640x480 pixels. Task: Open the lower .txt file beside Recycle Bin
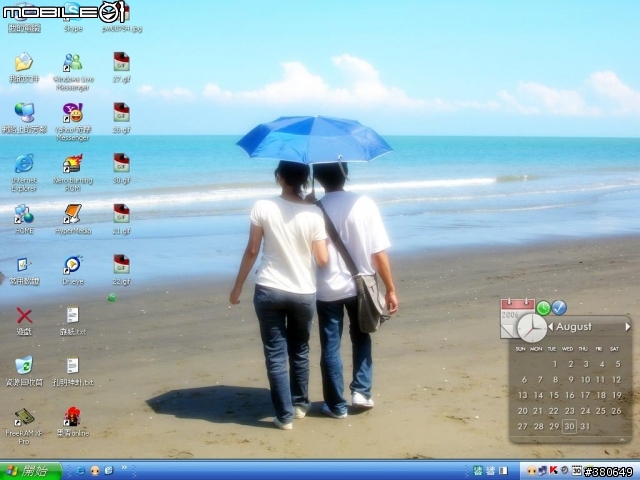(x=73, y=365)
